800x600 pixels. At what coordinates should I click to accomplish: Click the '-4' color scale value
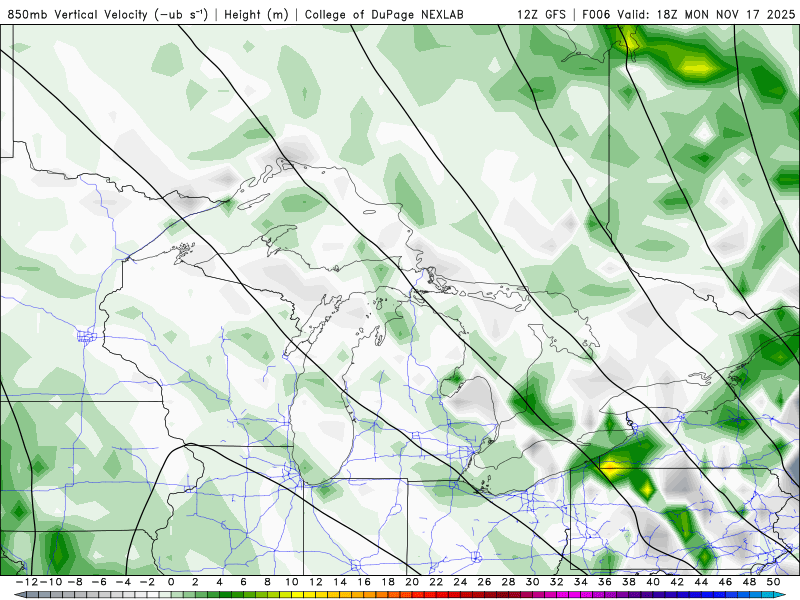click(x=124, y=582)
